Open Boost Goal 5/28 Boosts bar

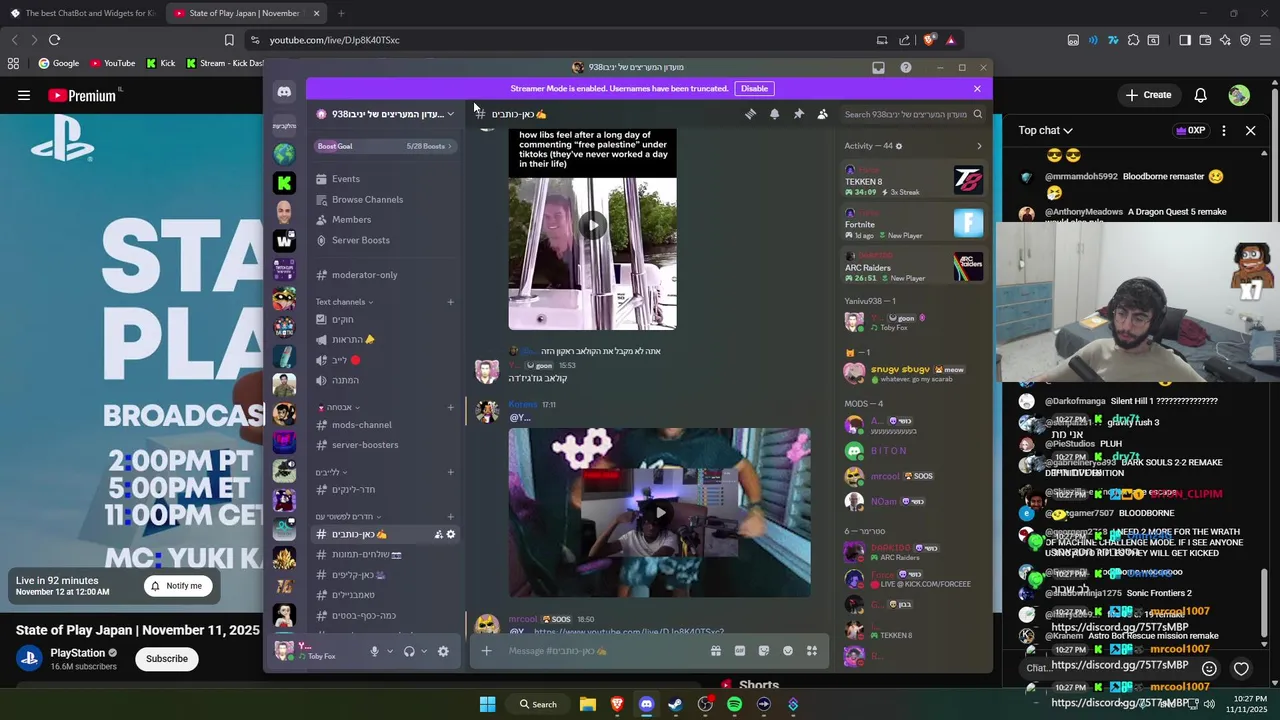pos(385,146)
